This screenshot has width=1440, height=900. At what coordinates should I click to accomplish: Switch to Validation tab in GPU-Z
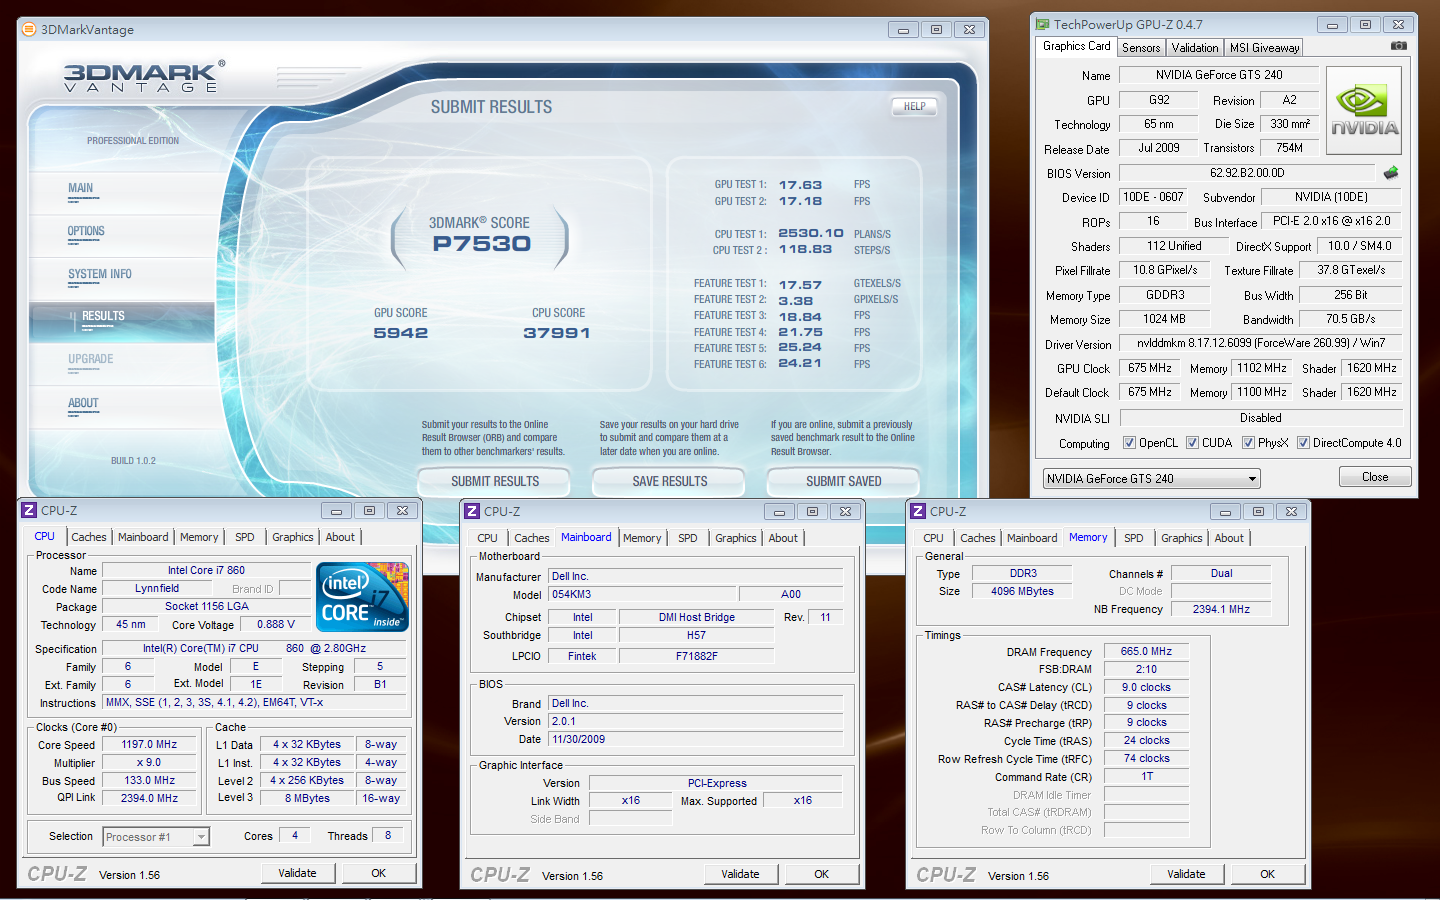click(1195, 48)
